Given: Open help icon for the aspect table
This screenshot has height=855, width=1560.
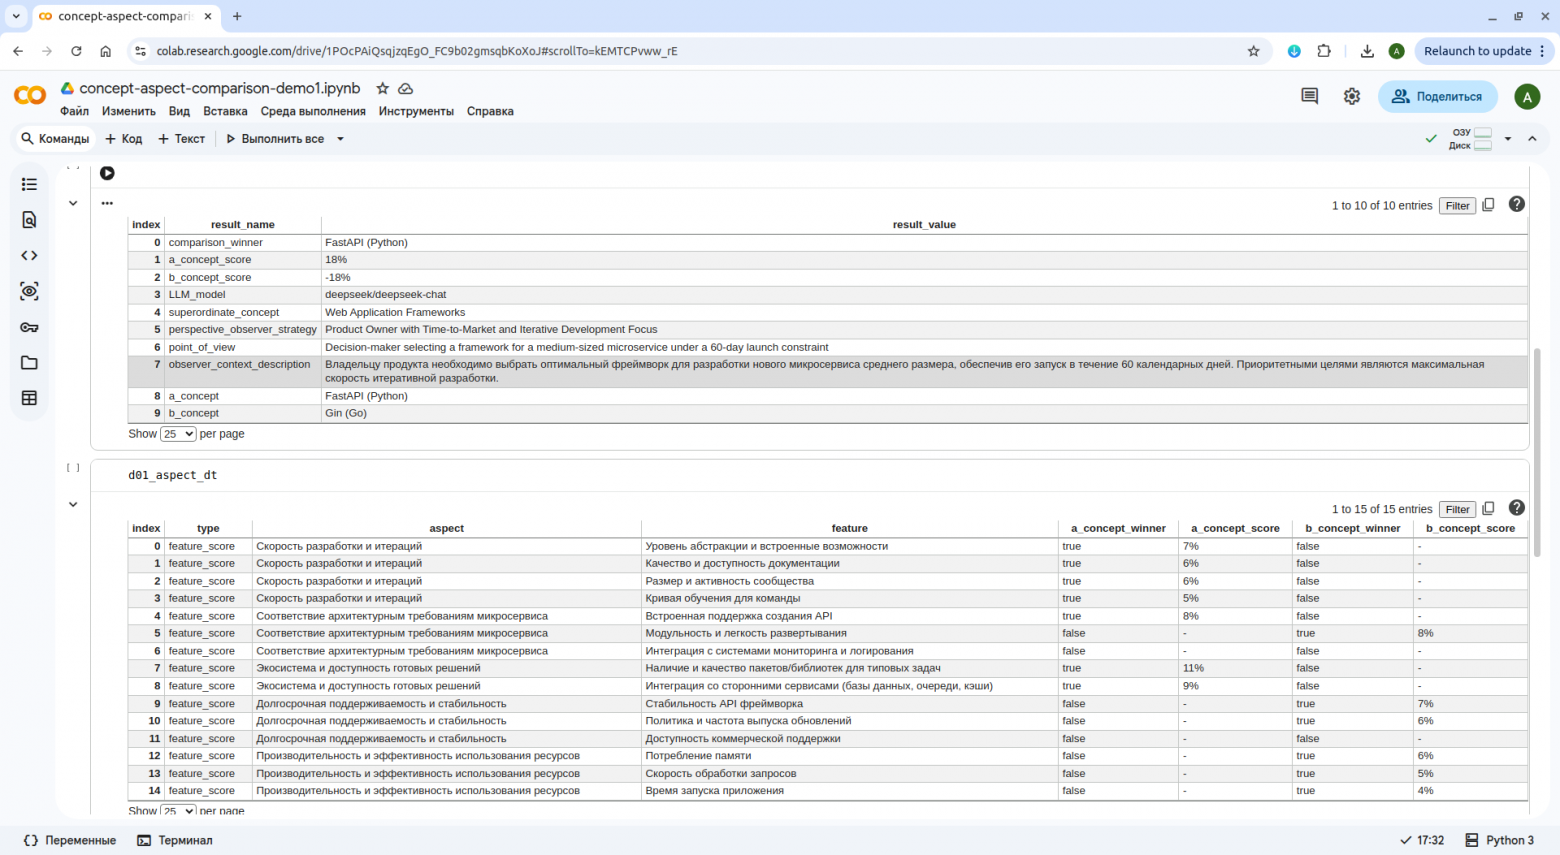Looking at the screenshot, I should point(1517,508).
